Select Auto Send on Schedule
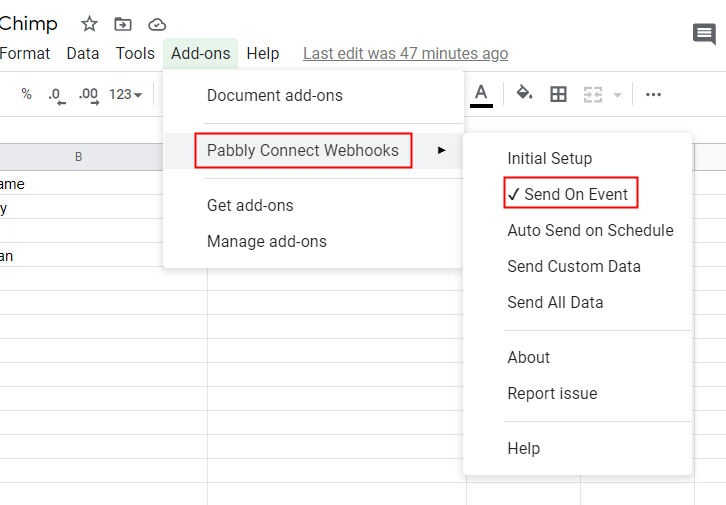This screenshot has height=505, width=726. tap(577, 230)
